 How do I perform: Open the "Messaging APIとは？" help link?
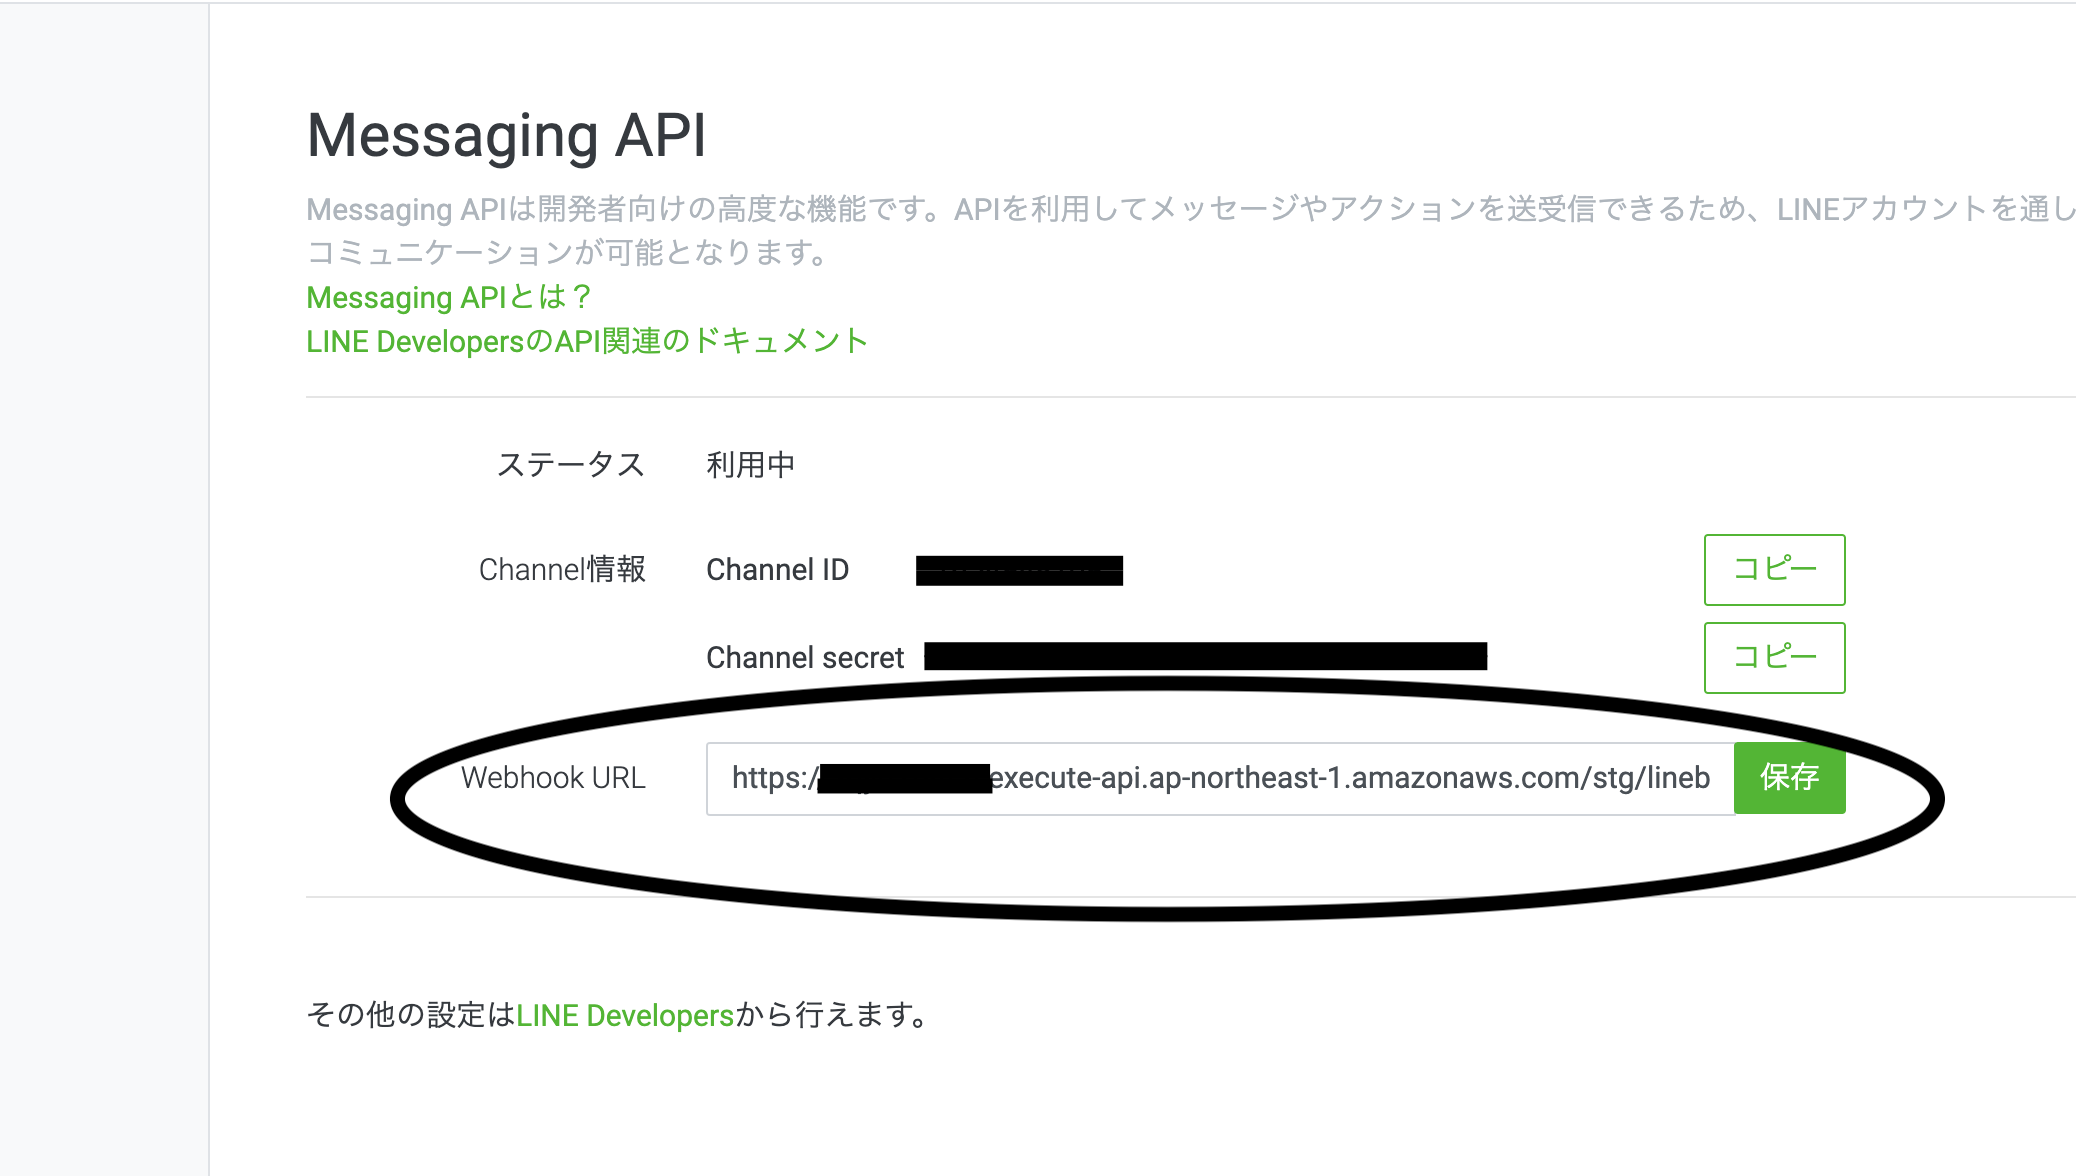(x=448, y=297)
